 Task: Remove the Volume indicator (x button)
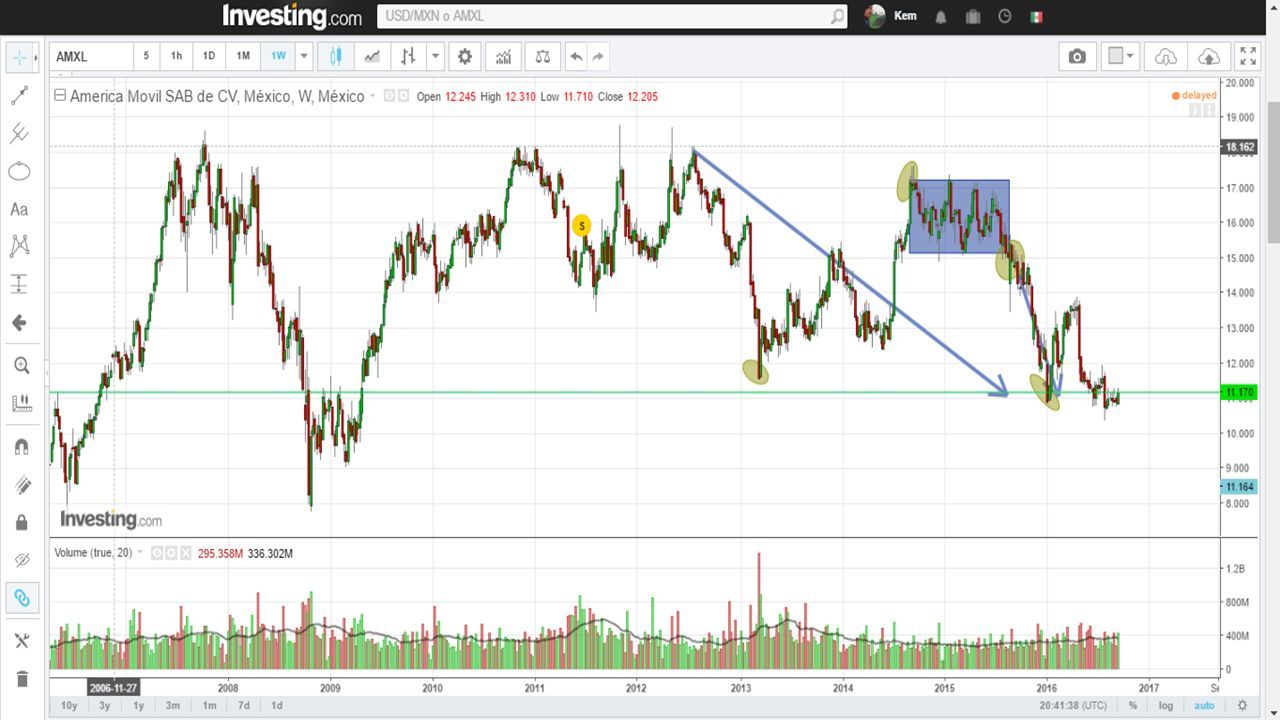click(x=185, y=553)
